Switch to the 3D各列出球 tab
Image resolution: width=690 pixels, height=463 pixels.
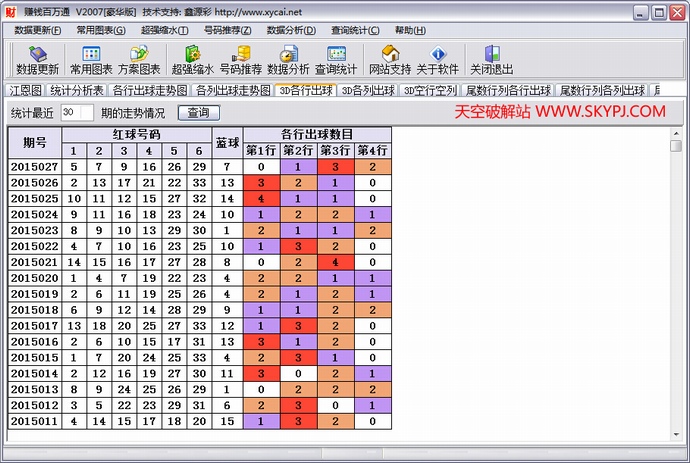coord(367,90)
